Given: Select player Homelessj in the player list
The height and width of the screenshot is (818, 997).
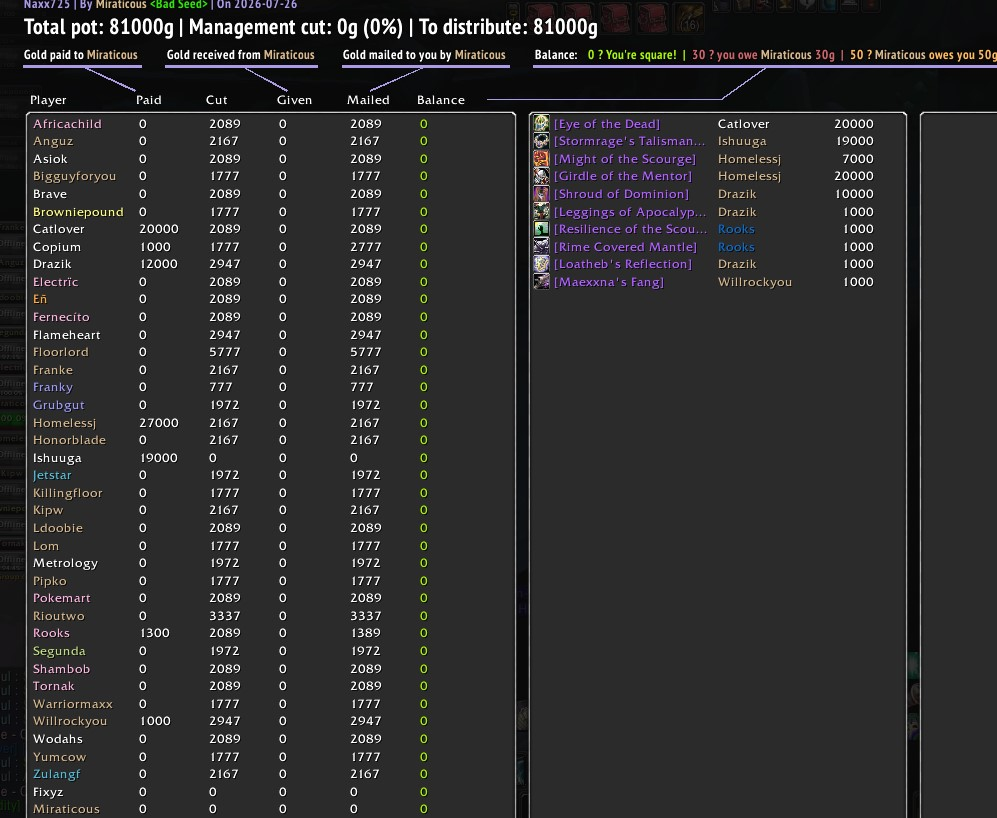Looking at the screenshot, I should click(64, 422).
